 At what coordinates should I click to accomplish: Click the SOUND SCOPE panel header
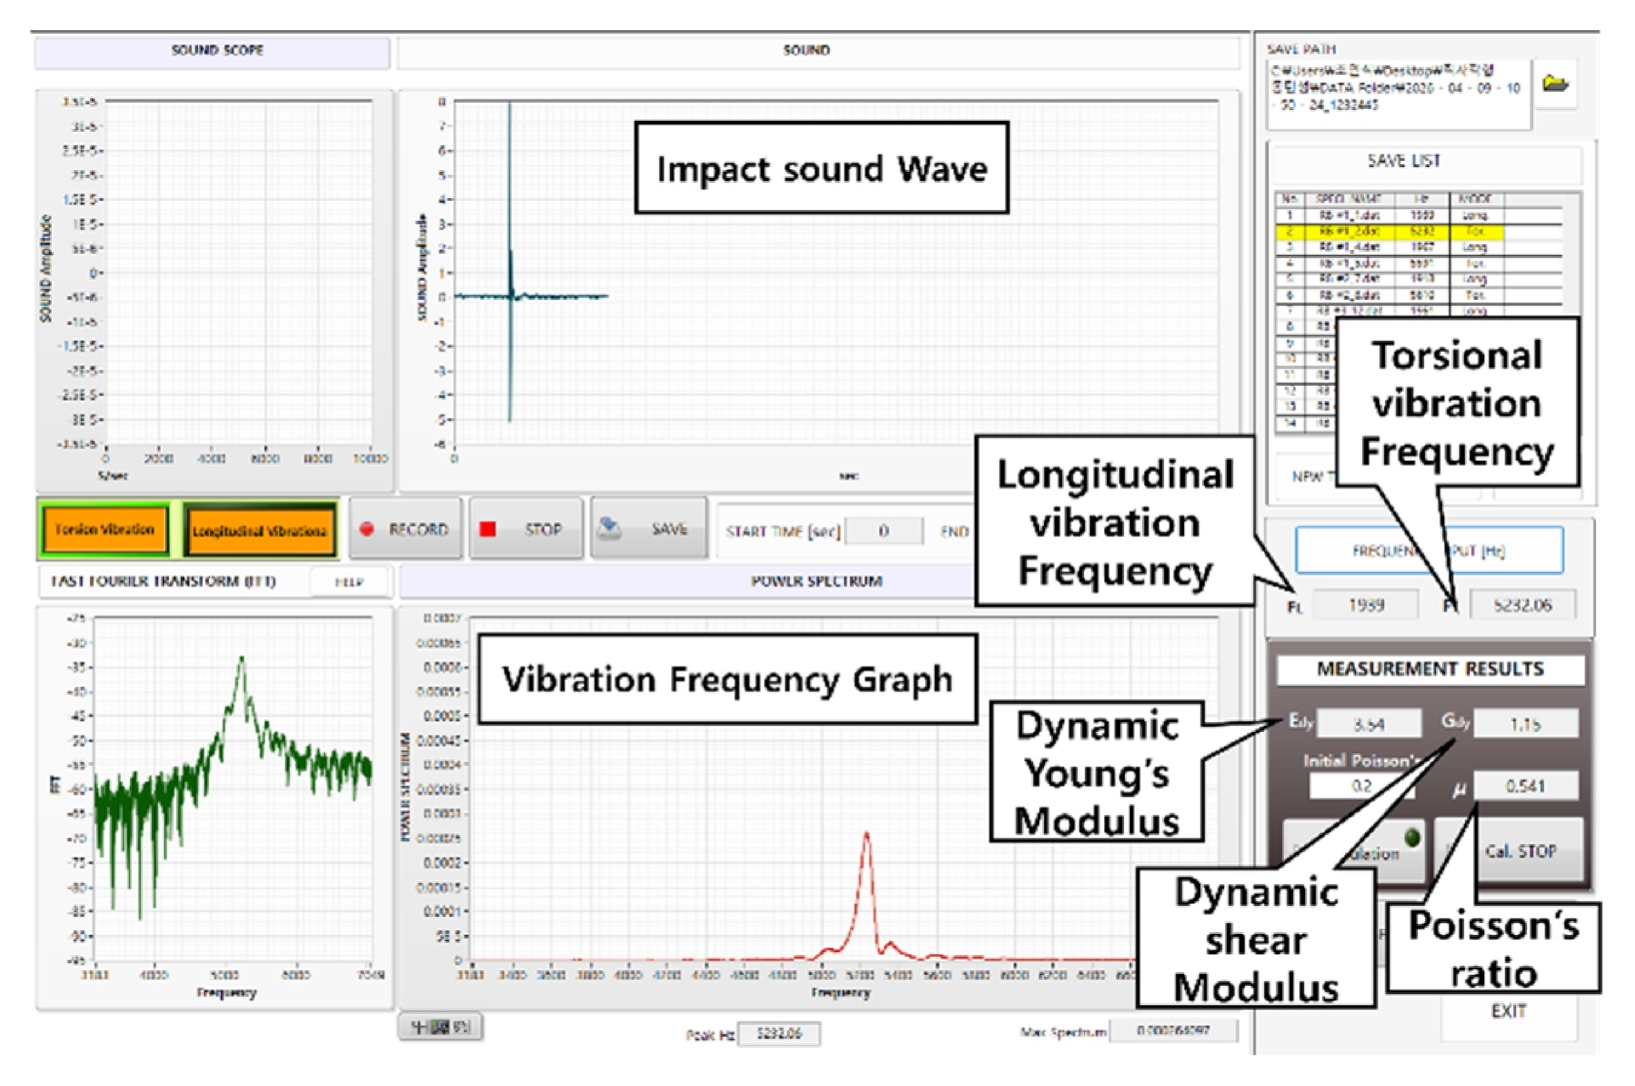coord(213,51)
